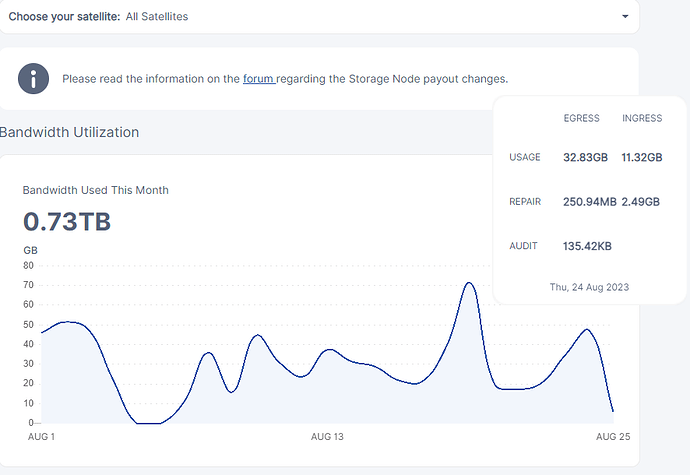690x475 pixels.
Task: Click the 0.73TB bandwidth total
Action: (67, 222)
